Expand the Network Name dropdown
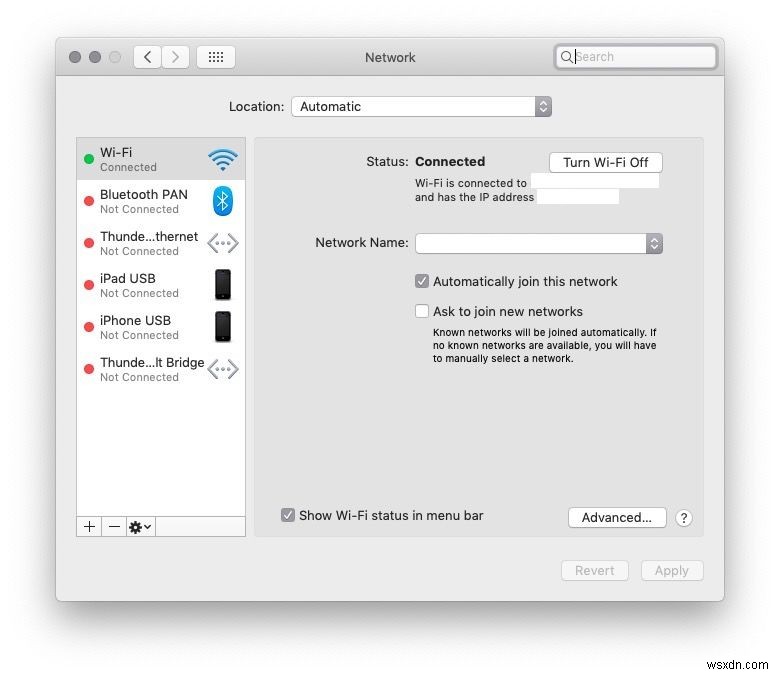This screenshot has width=780, height=675. (x=539, y=243)
